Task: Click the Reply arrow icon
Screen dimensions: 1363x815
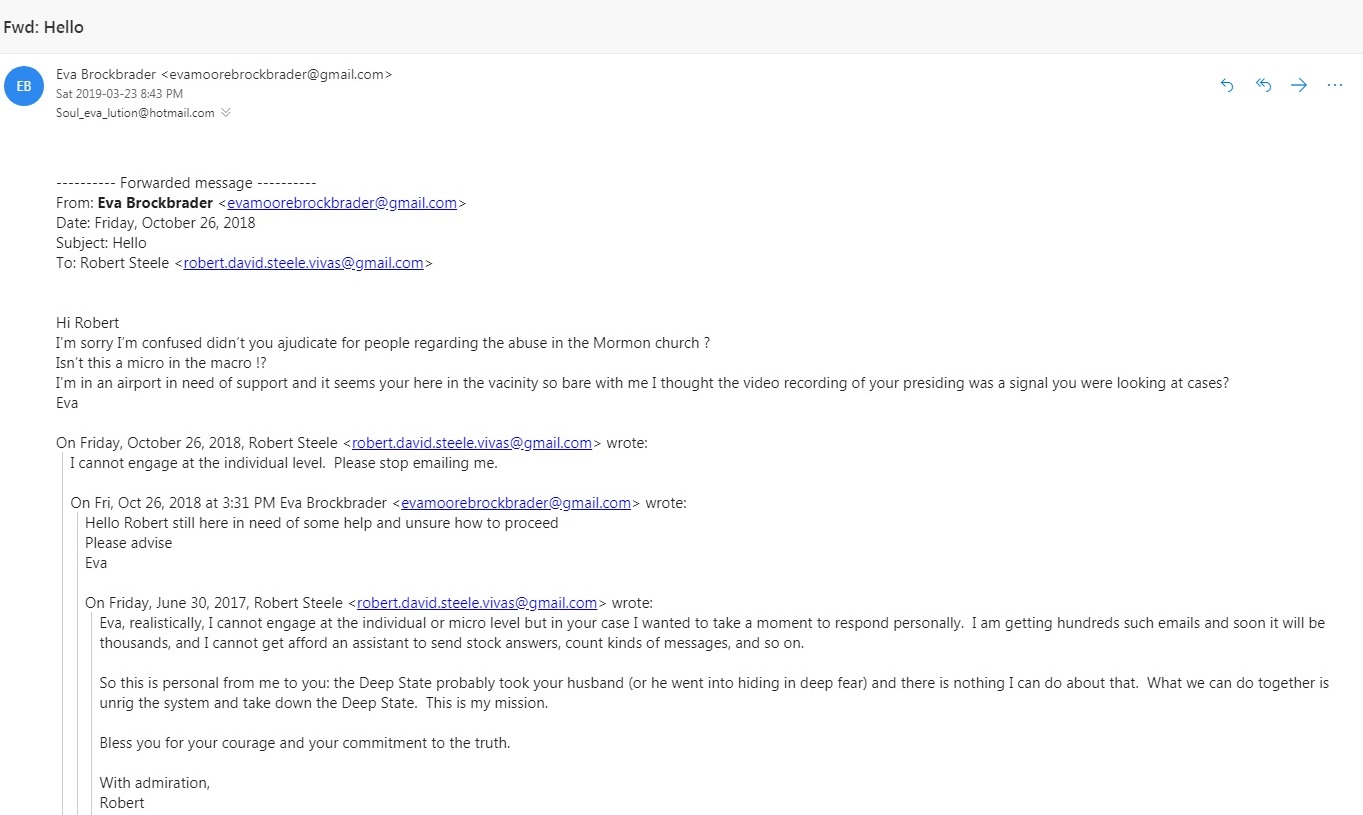Action: (x=1227, y=86)
